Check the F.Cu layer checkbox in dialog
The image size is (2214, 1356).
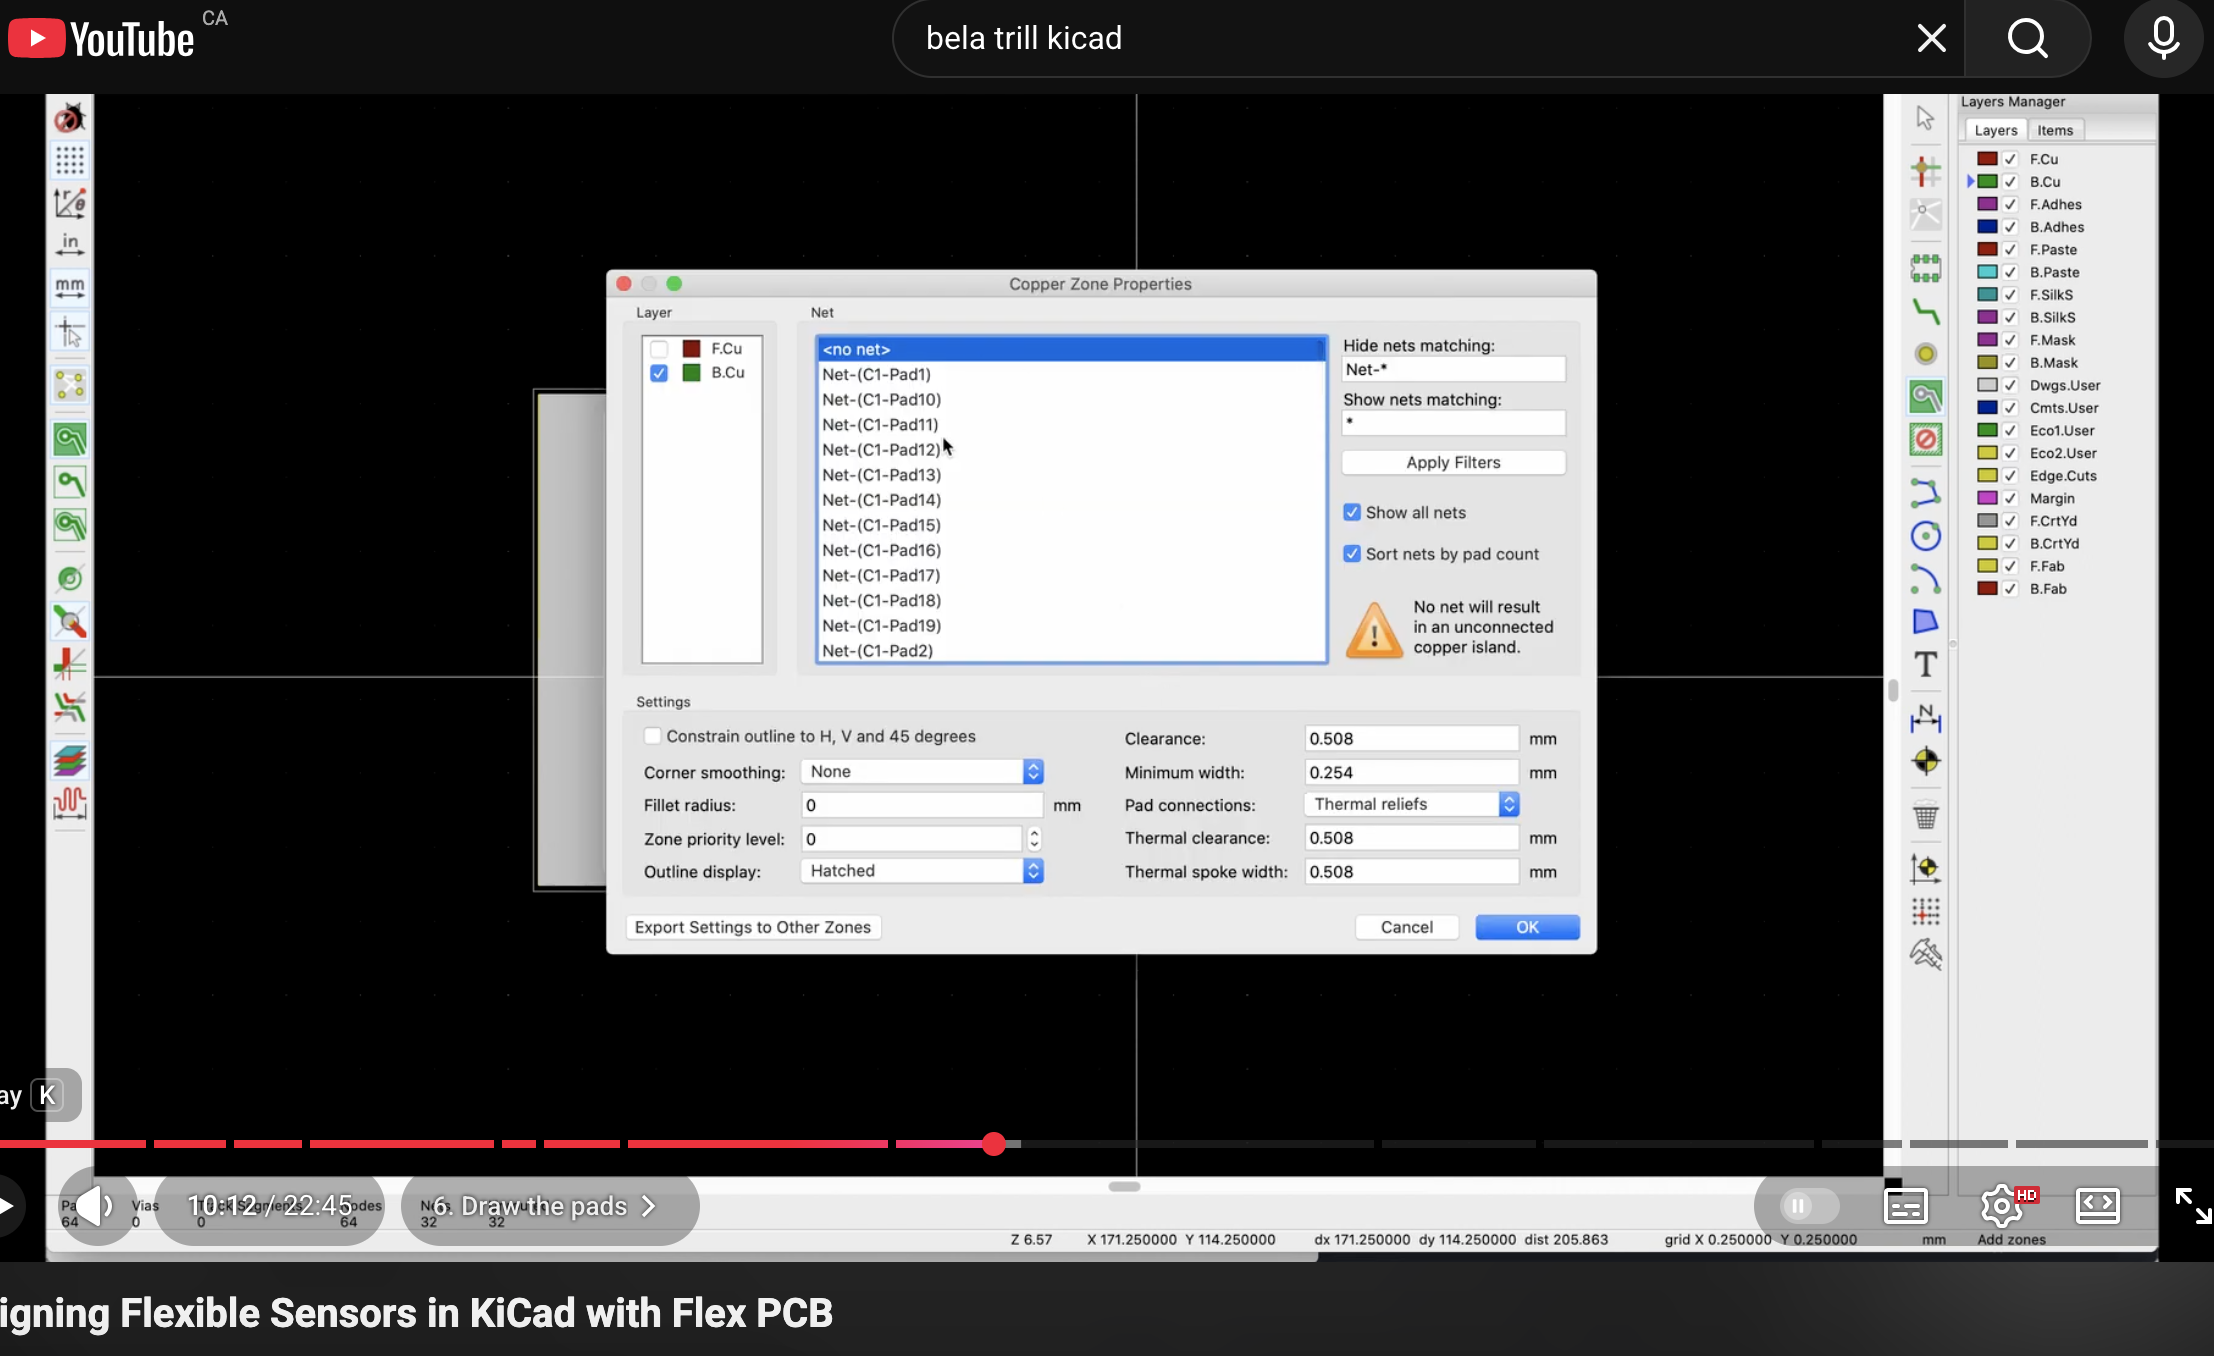point(659,349)
